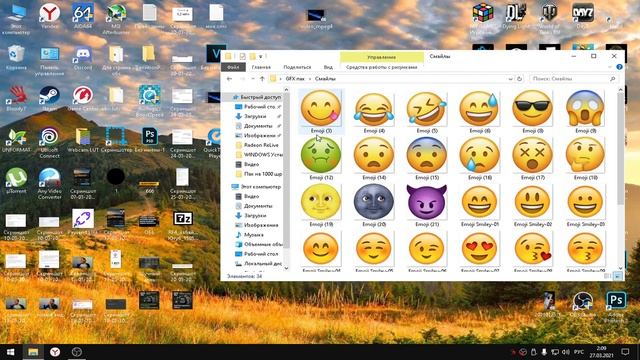The width and height of the screenshot is (640, 360).
Task: Select the green nauseated emoji Emoji (12)
Action: (x=321, y=155)
